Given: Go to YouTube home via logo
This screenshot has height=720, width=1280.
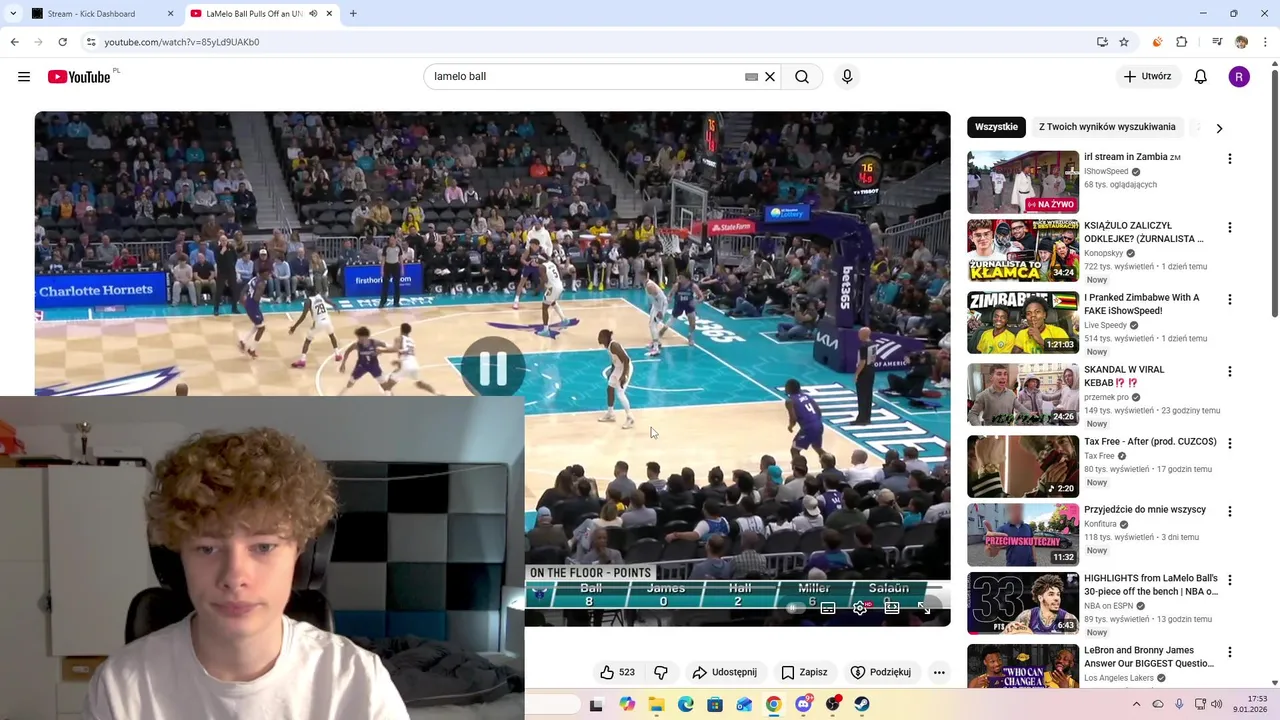Looking at the screenshot, I should (x=79, y=77).
